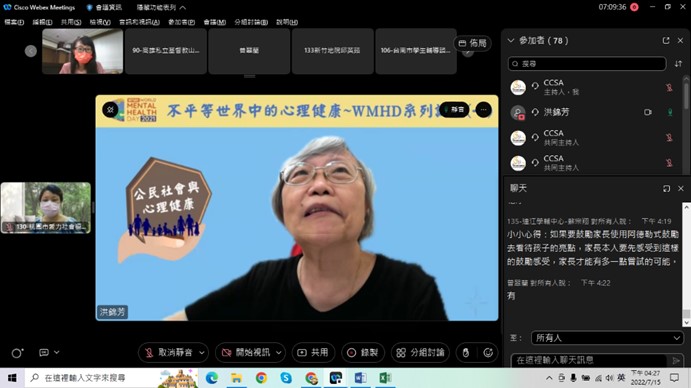Pop out the participants panel

[665, 41]
